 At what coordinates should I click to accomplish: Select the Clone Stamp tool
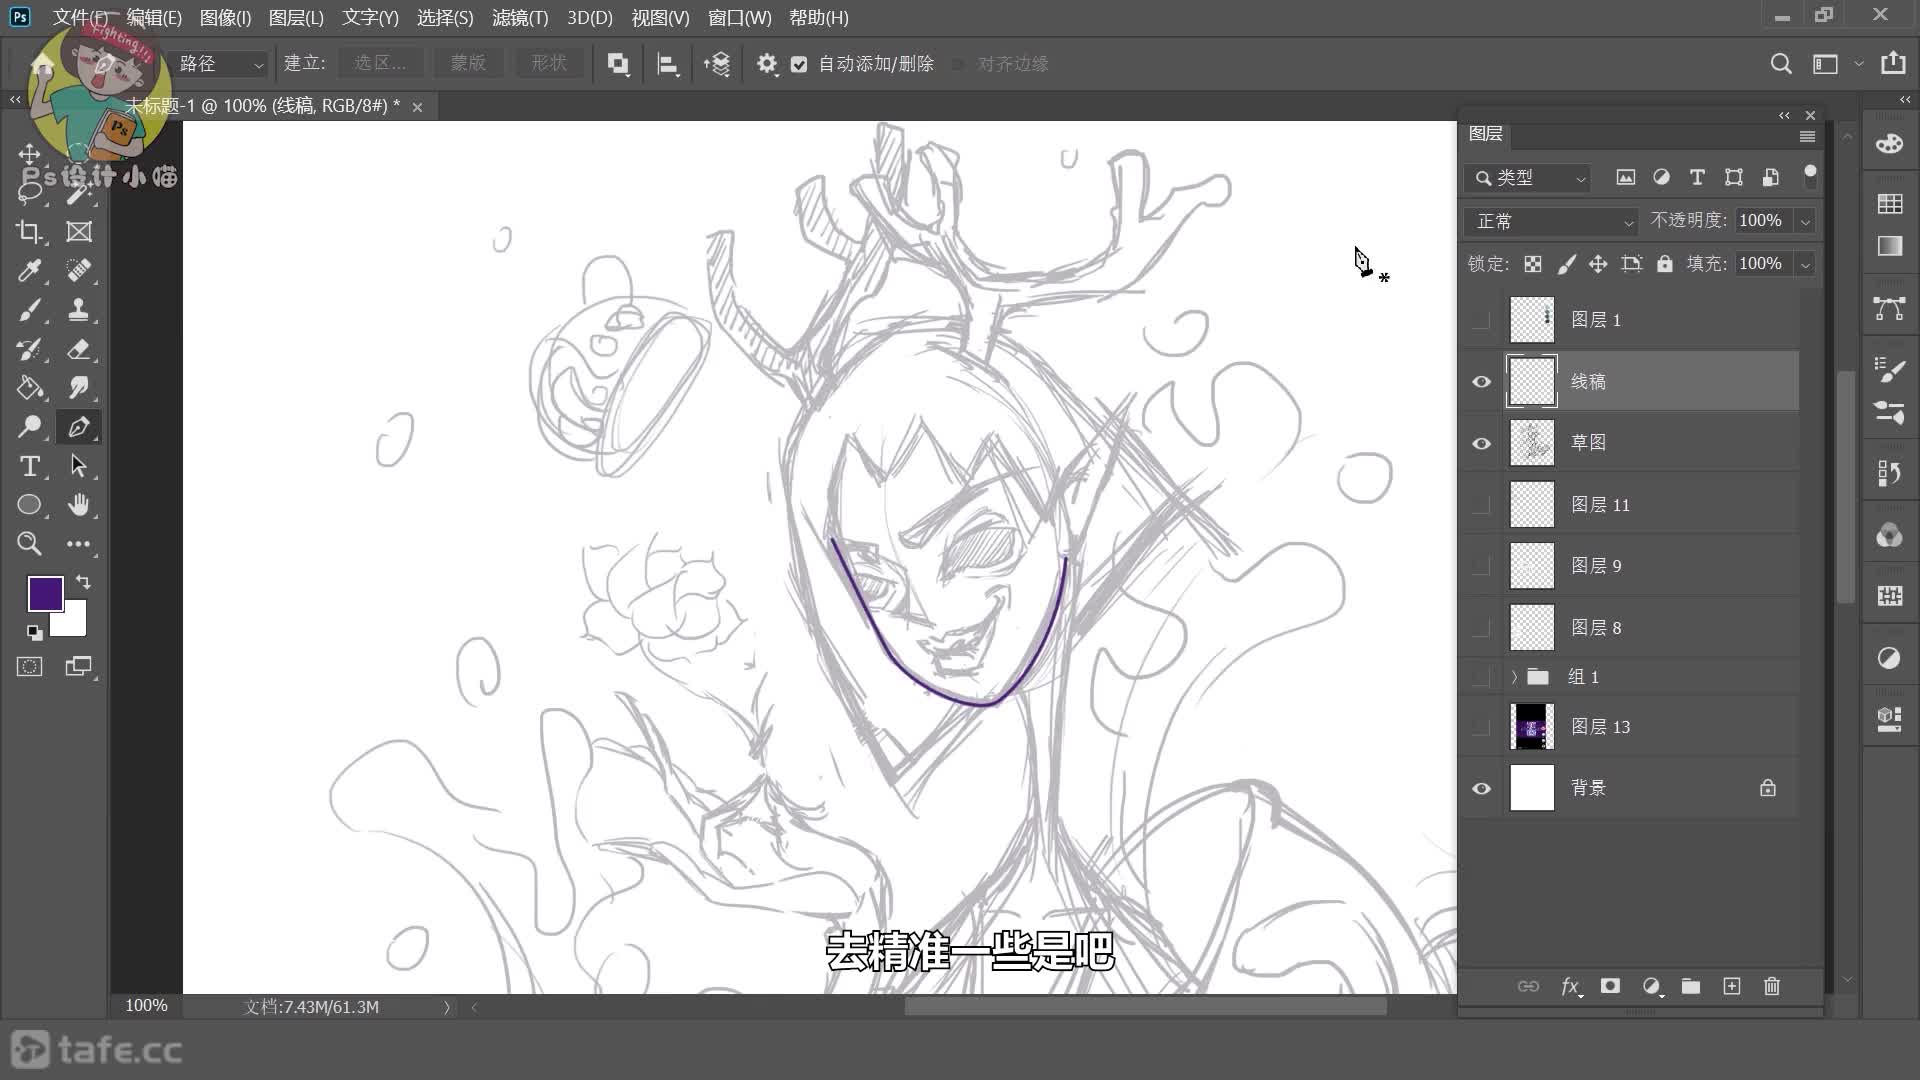pyautogui.click(x=78, y=310)
